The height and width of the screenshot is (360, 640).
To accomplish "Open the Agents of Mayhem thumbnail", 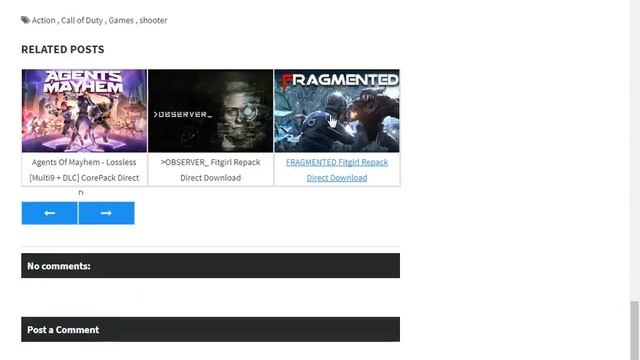I will (84, 111).
